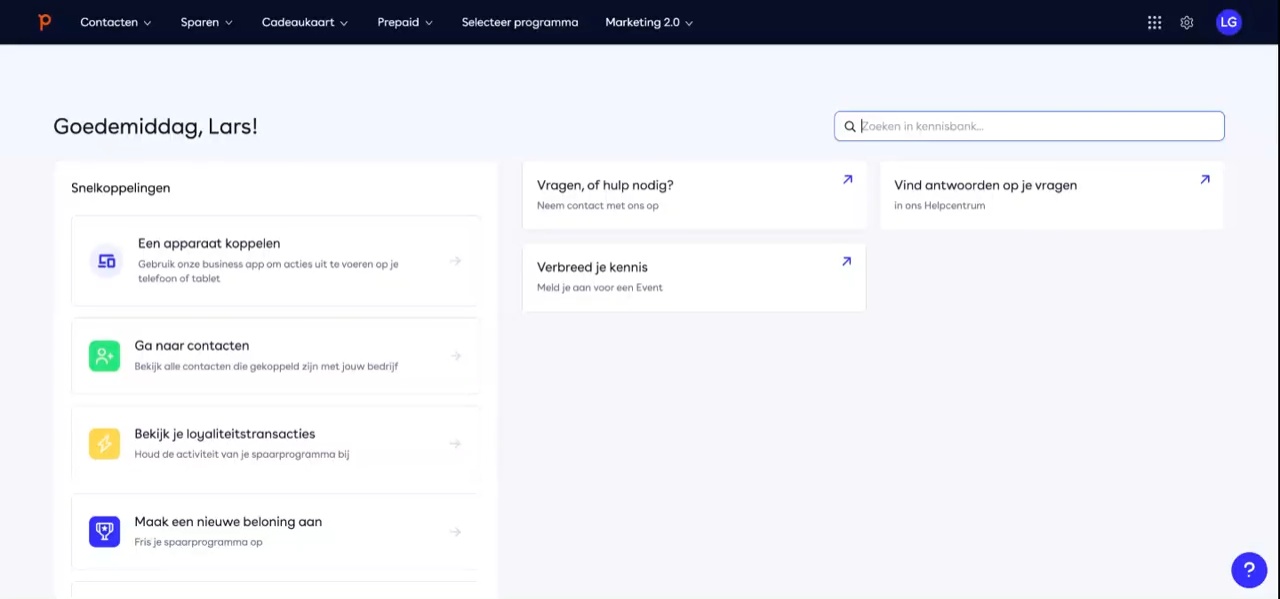Open the 'Een apparaat koppelen' shortcut title
The height and width of the screenshot is (599, 1280).
click(209, 243)
